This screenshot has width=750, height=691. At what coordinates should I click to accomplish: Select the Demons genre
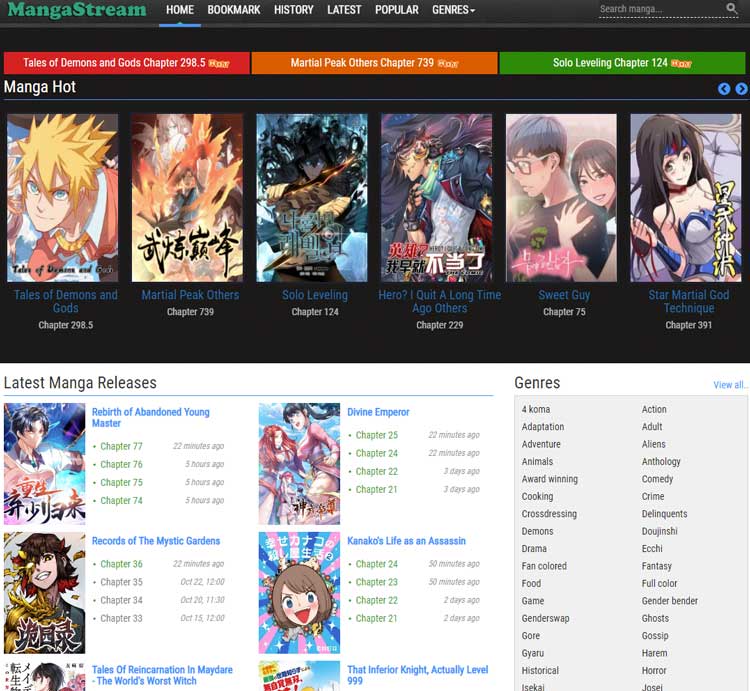tap(537, 531)
